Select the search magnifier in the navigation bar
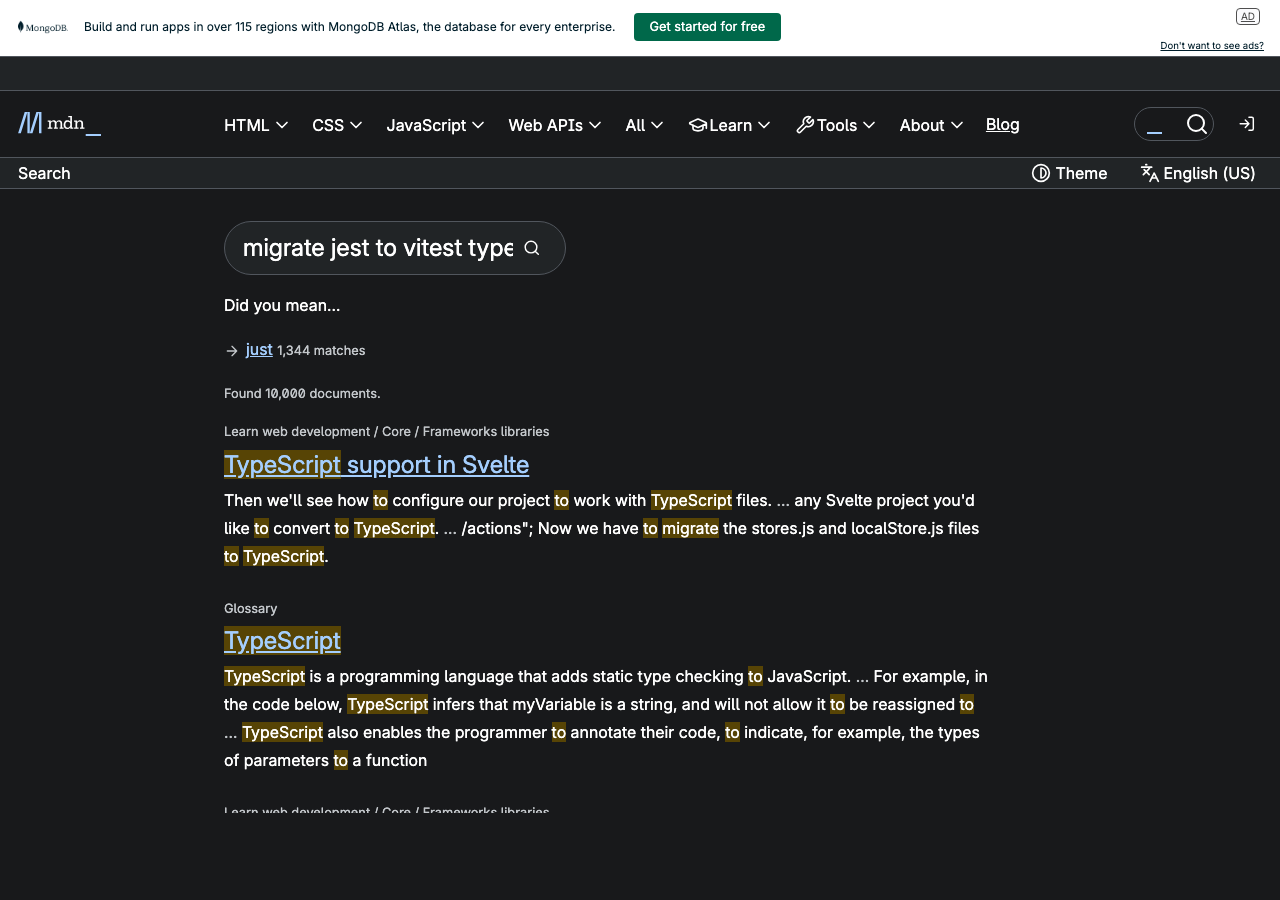 coord(1197,123)
